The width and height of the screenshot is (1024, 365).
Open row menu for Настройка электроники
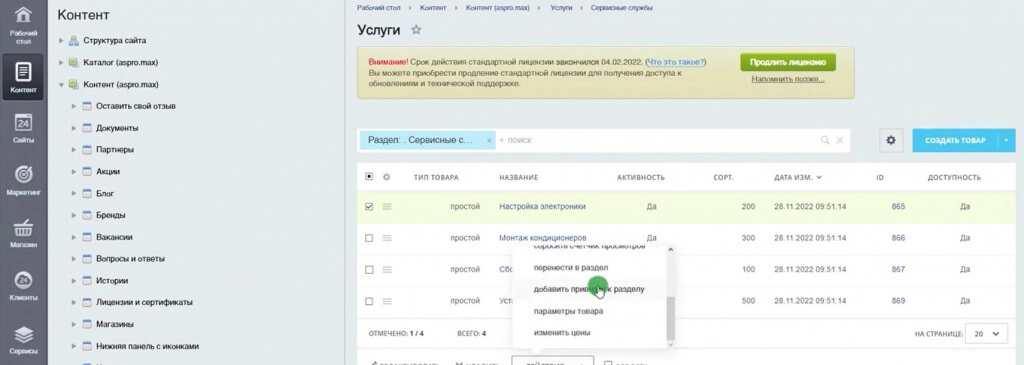(x=387, y=206)
